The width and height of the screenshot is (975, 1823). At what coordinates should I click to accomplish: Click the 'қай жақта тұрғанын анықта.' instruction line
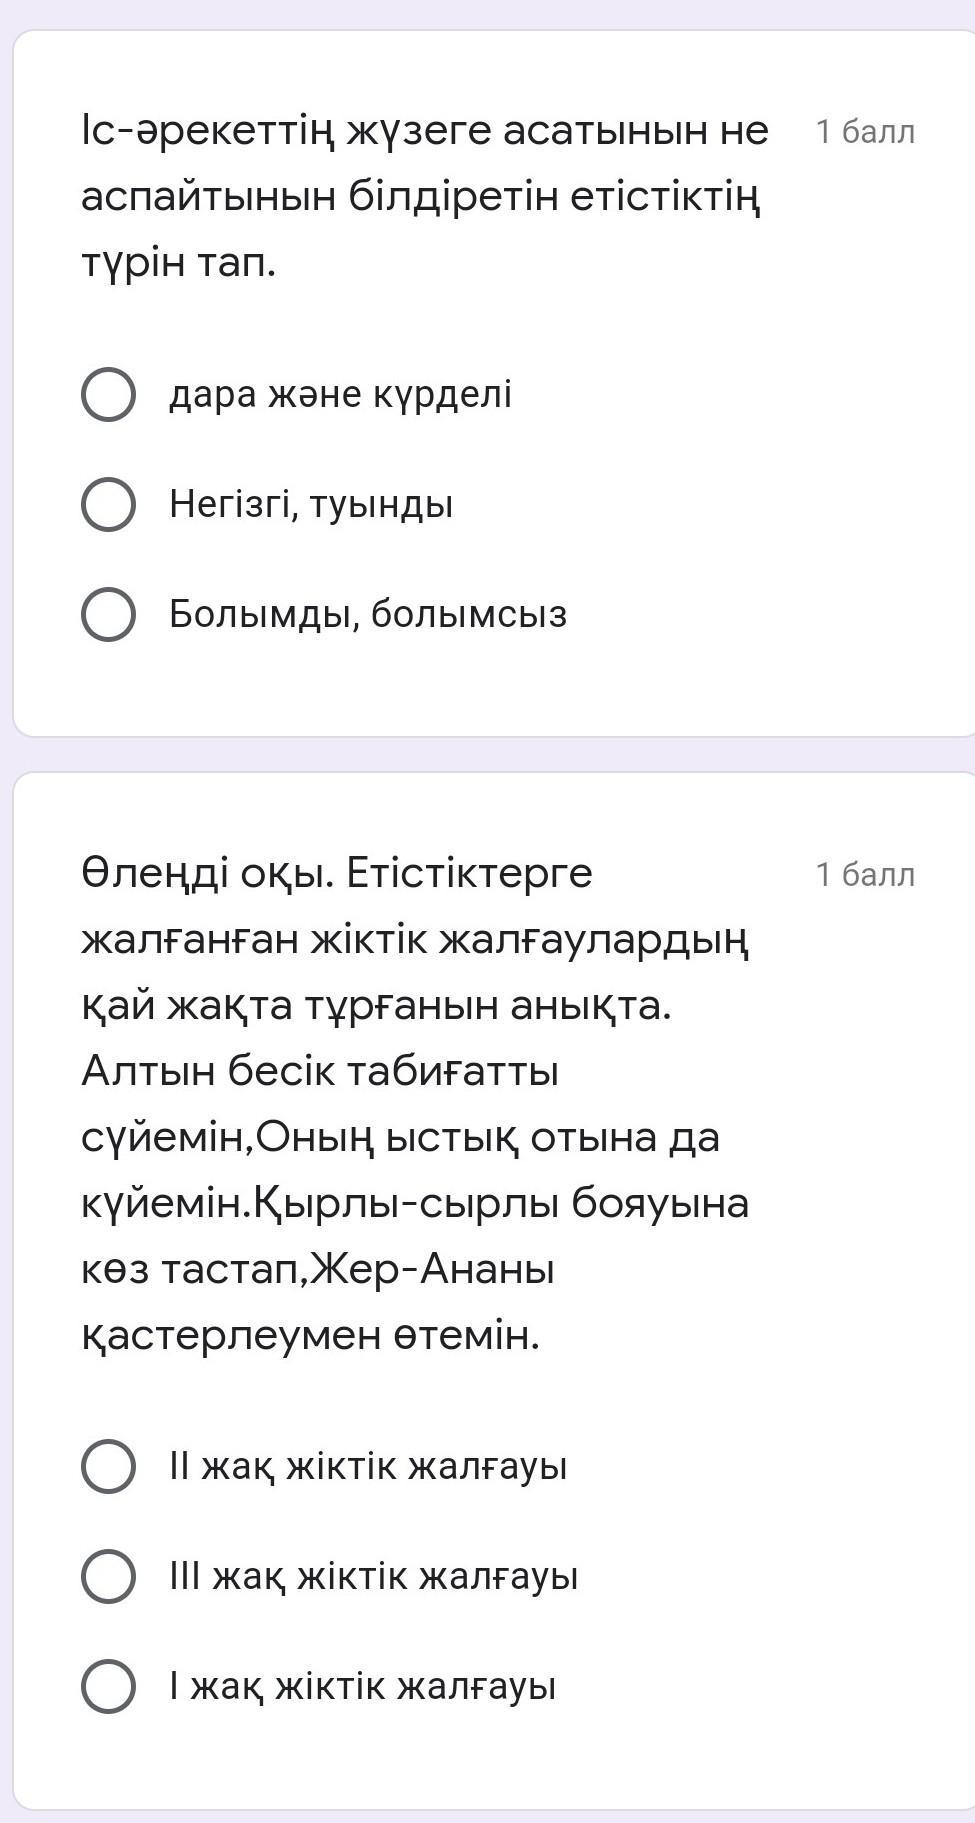click(376, 1005)
